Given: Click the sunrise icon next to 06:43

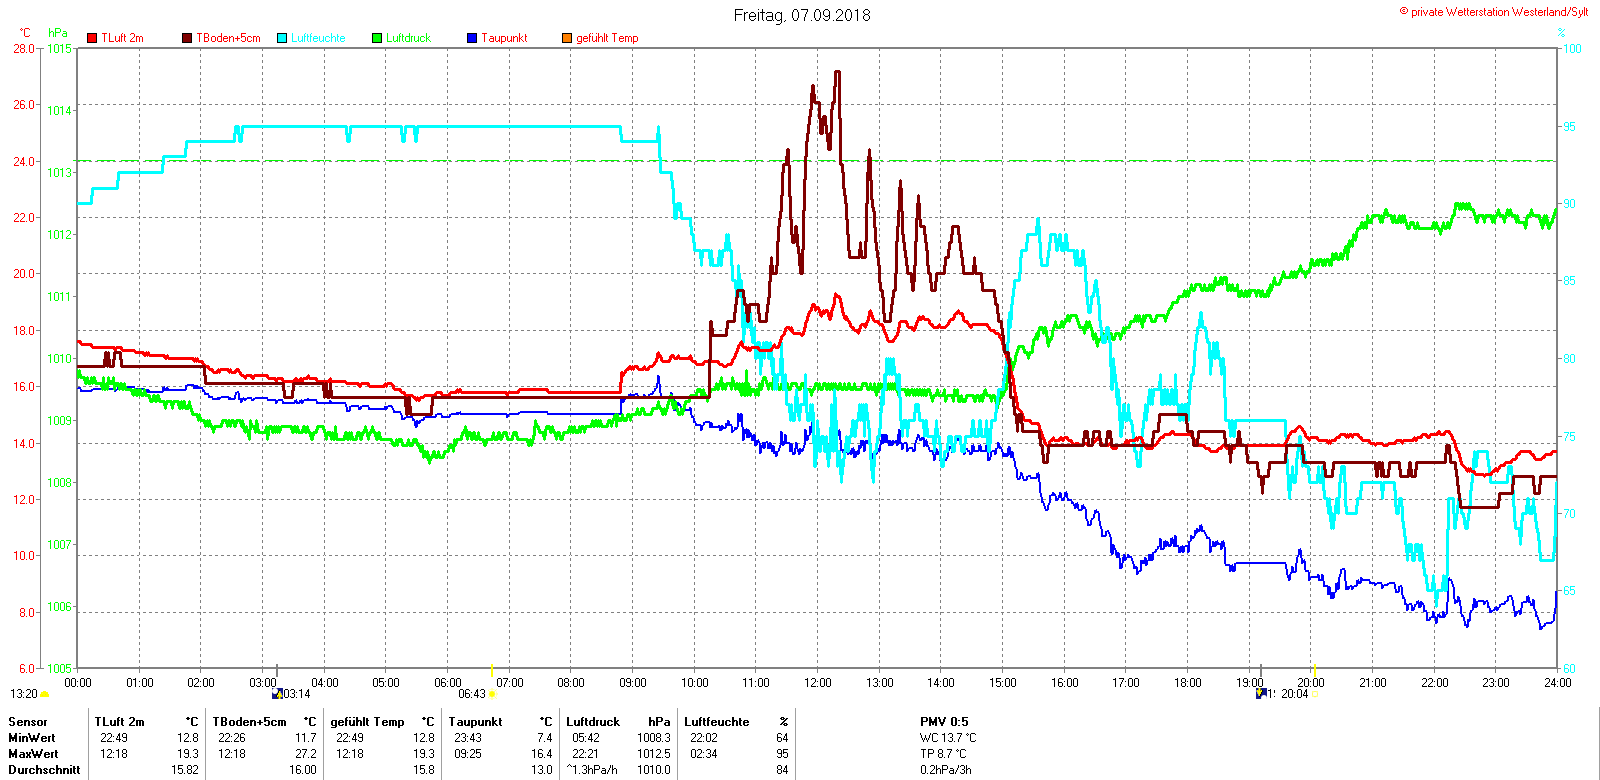Looking at the screenshot, I should click(492, 694).
